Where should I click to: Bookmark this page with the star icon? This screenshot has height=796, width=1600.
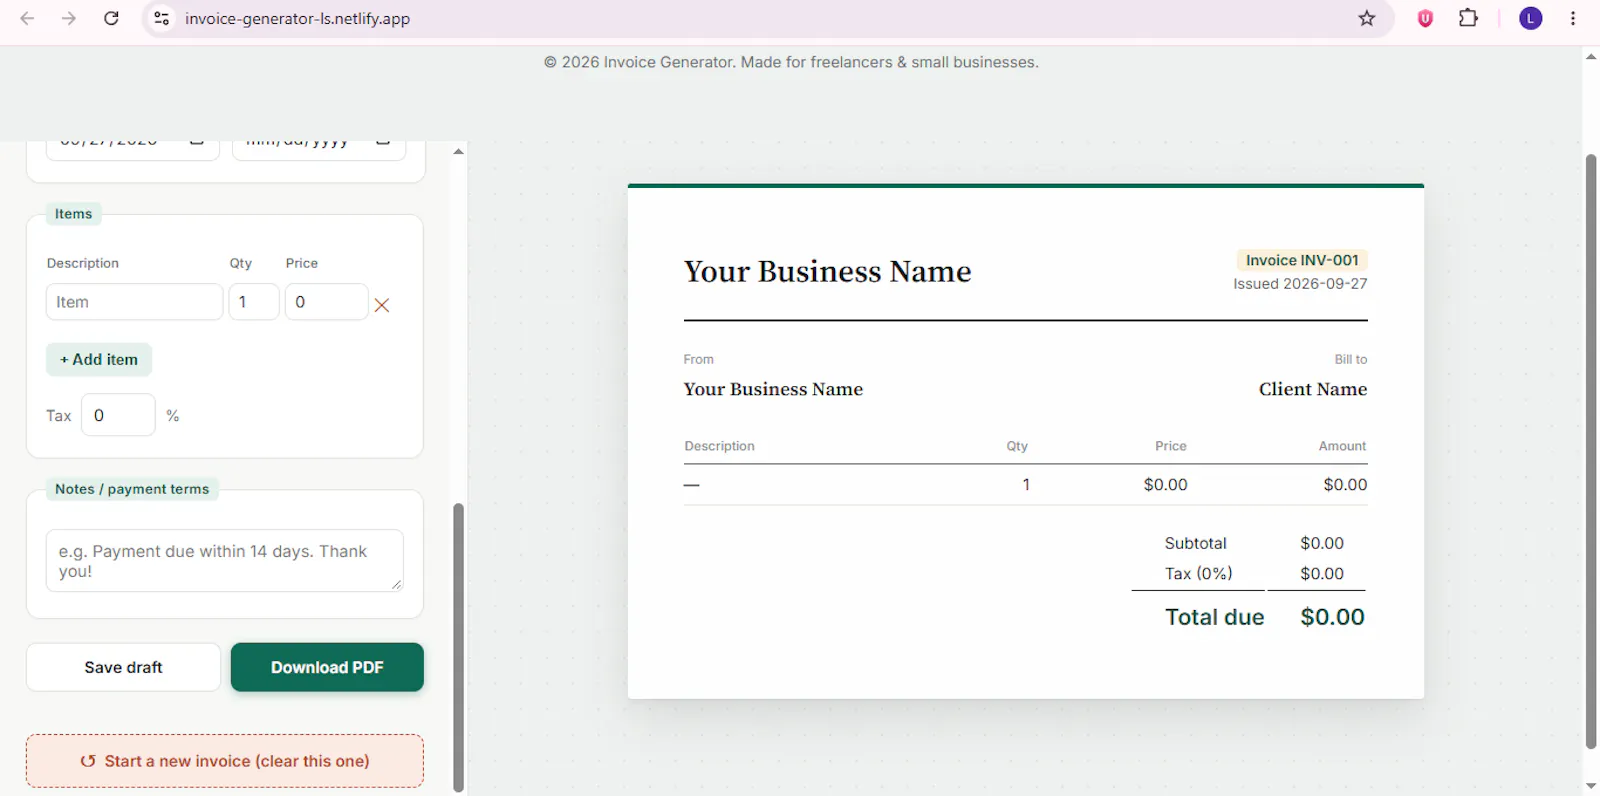[x=1367, y=18]
